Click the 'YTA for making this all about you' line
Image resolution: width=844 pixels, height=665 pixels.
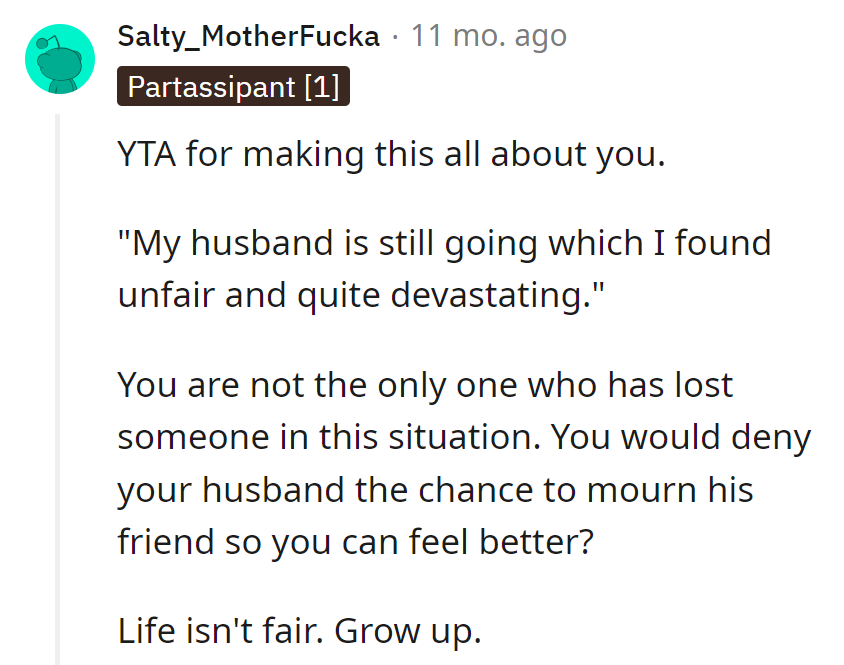(x=390, y=157)
